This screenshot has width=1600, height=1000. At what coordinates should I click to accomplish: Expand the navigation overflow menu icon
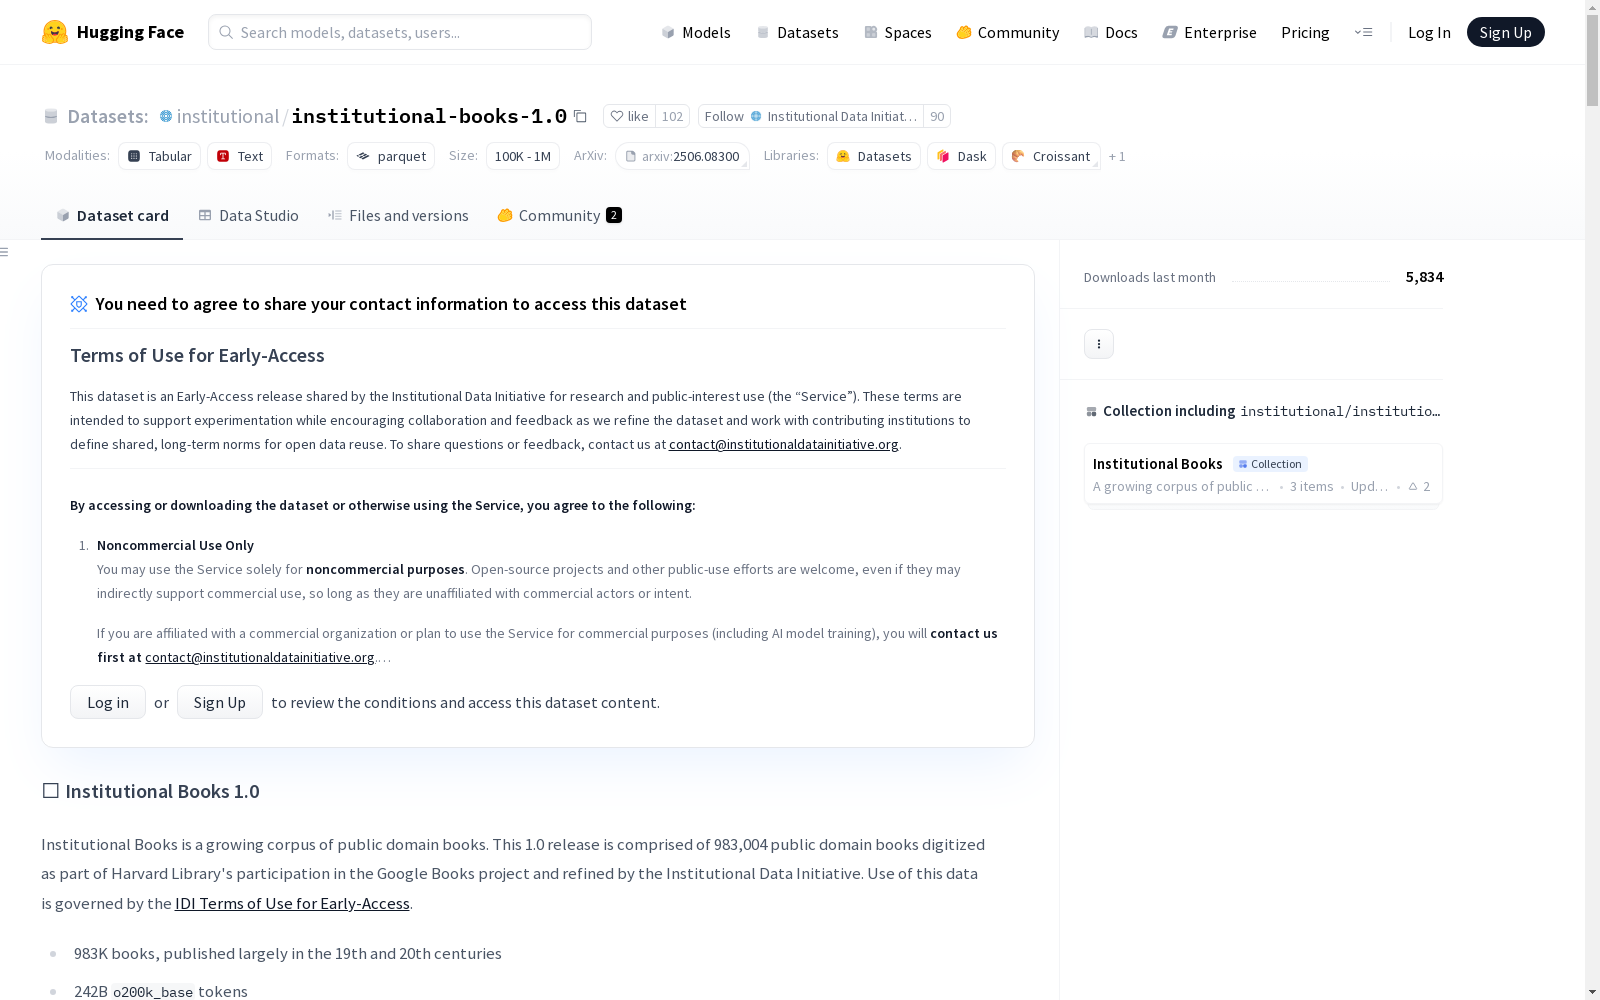pos(1363,32)
